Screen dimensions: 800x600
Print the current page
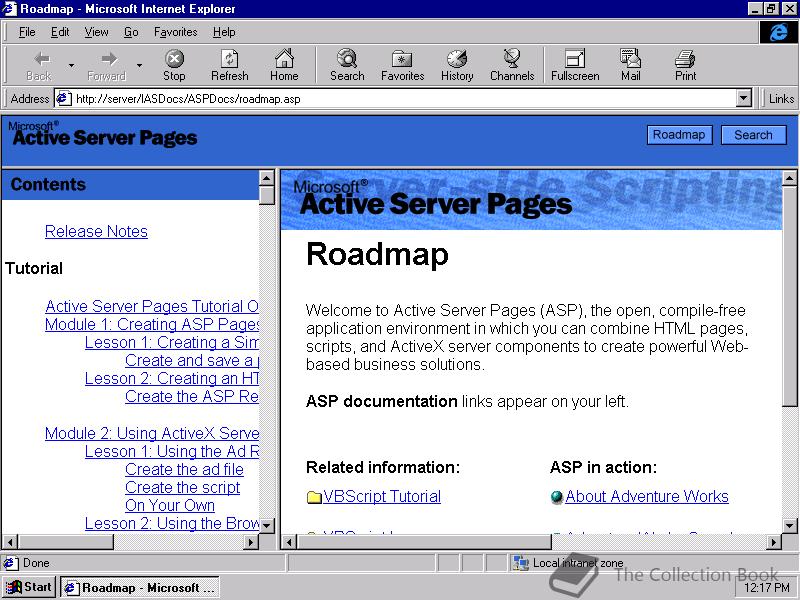click(x=685, y=65)
